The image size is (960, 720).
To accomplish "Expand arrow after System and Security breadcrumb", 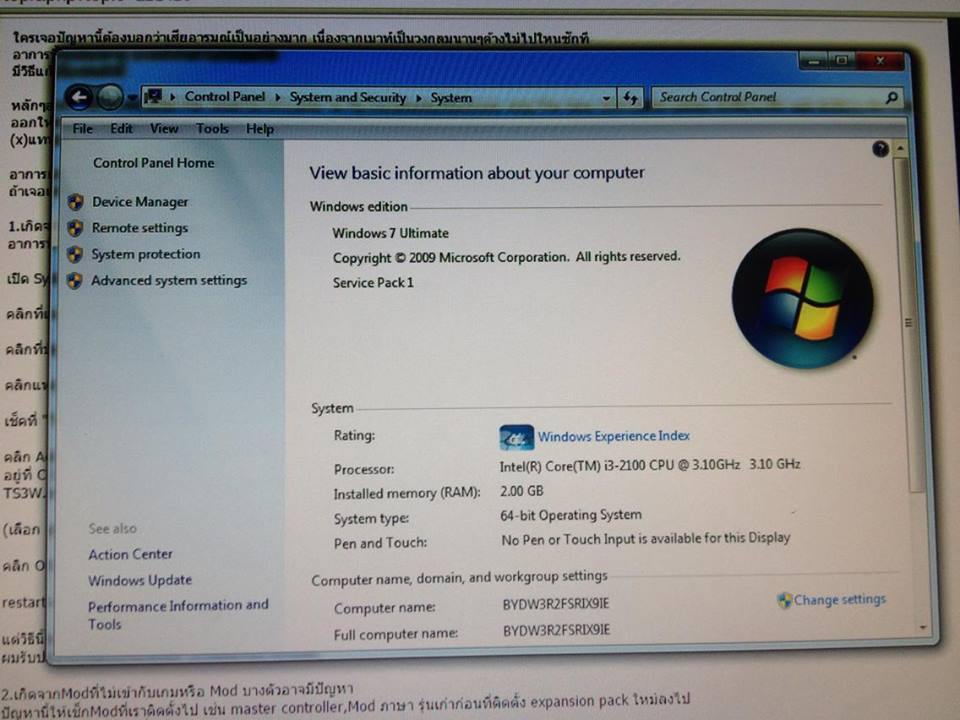I will (419, 98).
